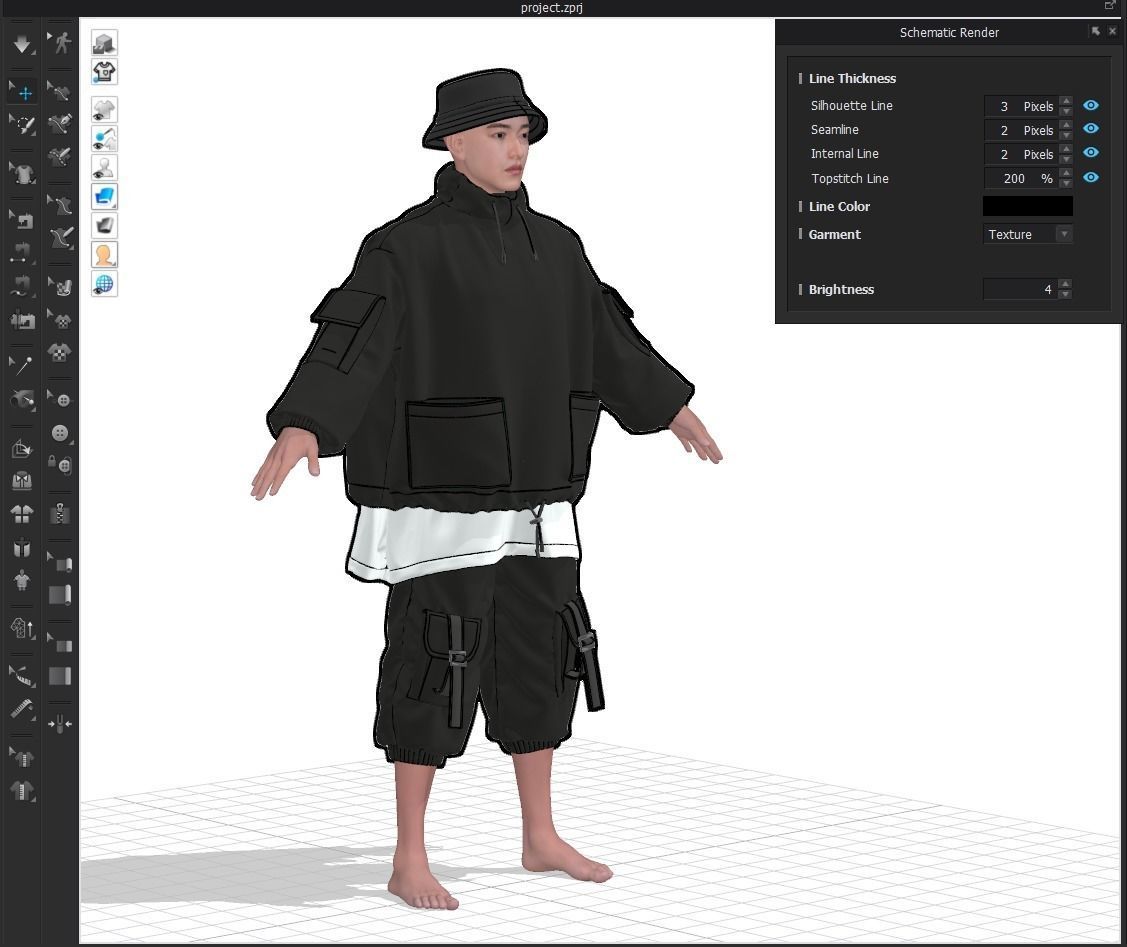Open the Garment Texture dropdown
1127x947 pixels.
pos(1064,234)
